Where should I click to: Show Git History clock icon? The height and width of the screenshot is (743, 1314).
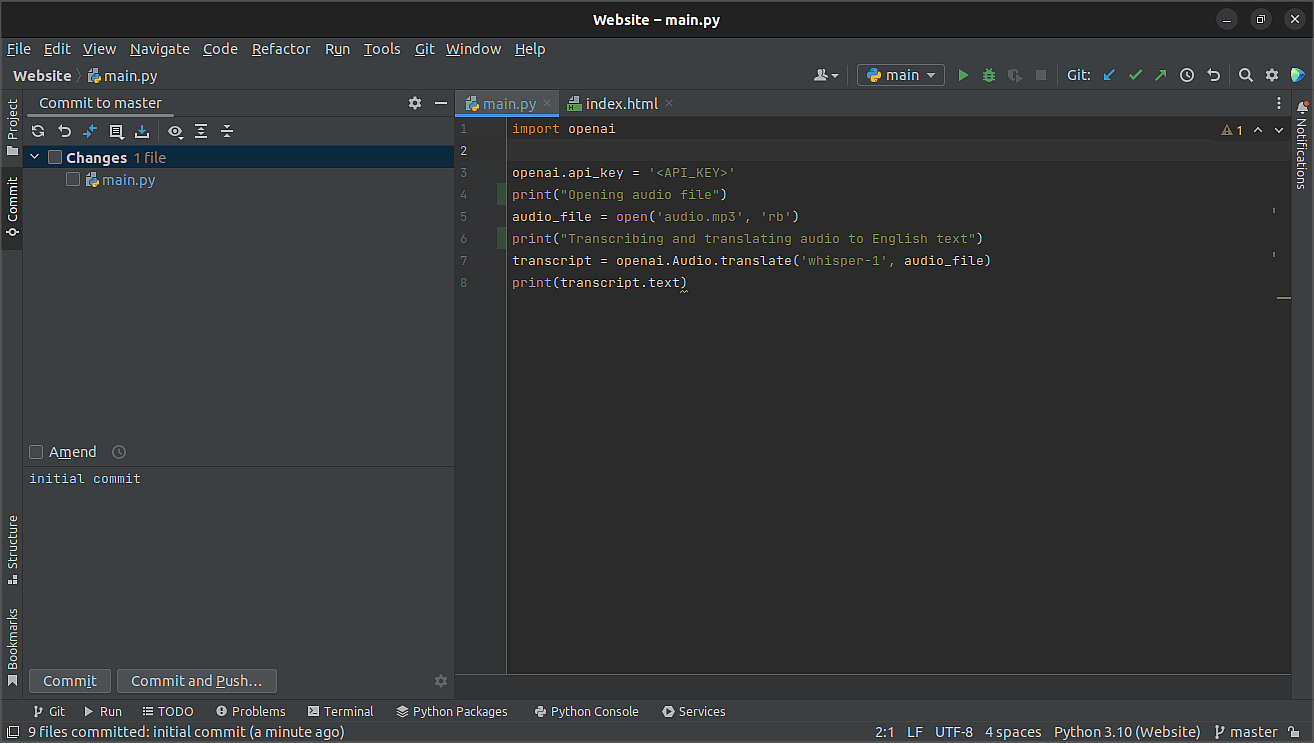1187,75
